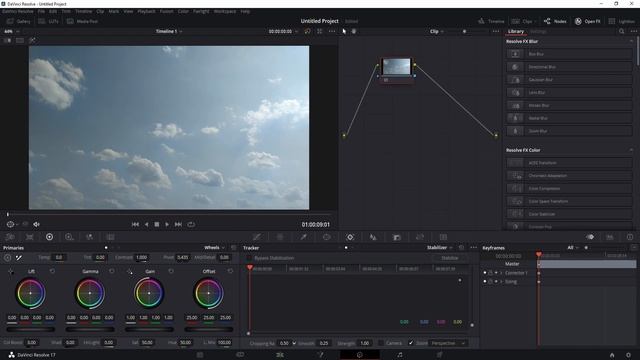Uncheck the Zoom checkbox

(411, 343)
